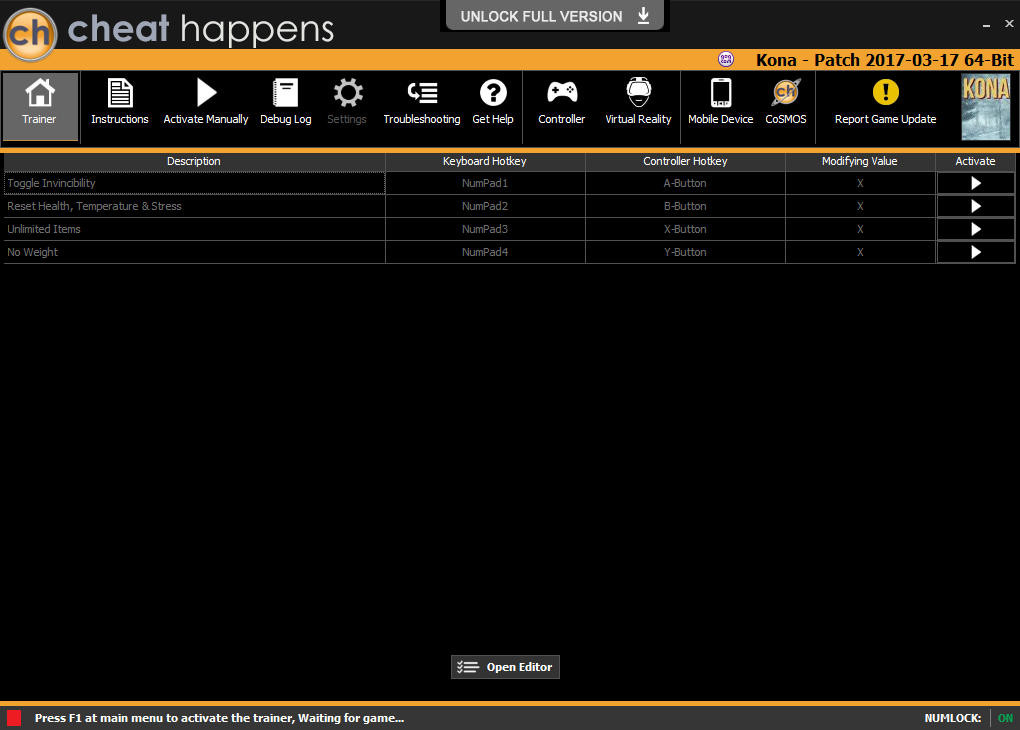The image size is (1020, 730).
Task: Click the NumPad1 hotkey cell
Action: pos(485,183)
